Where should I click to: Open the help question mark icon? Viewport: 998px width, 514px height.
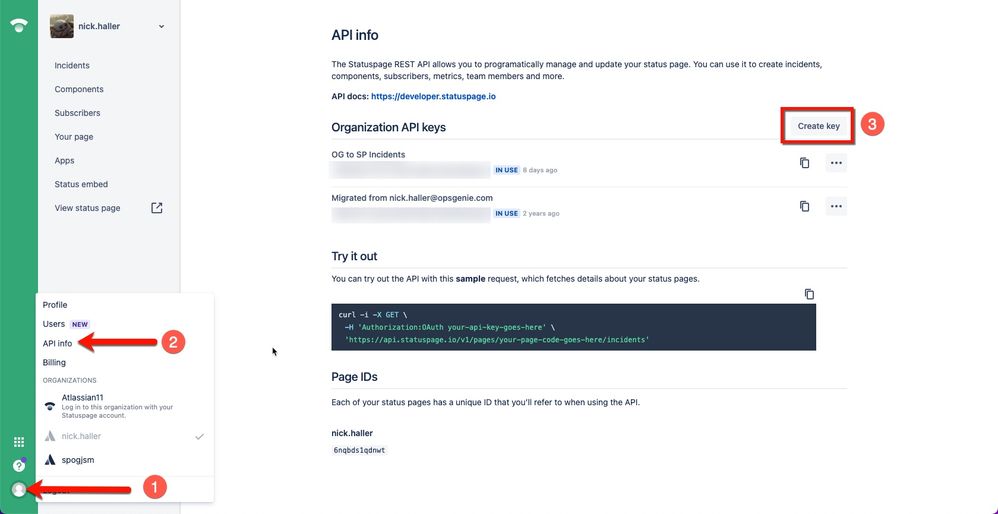[19, 466]
